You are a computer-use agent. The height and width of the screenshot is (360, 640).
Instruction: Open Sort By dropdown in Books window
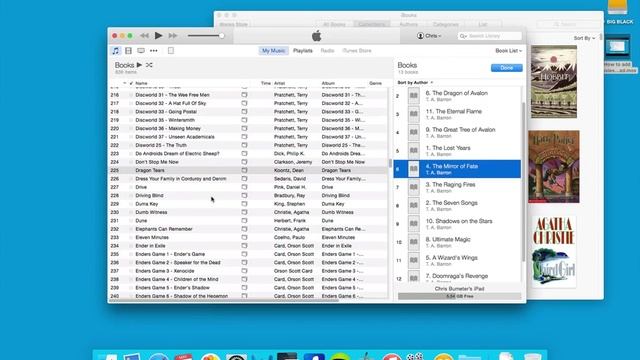click(x=584, y=38)
